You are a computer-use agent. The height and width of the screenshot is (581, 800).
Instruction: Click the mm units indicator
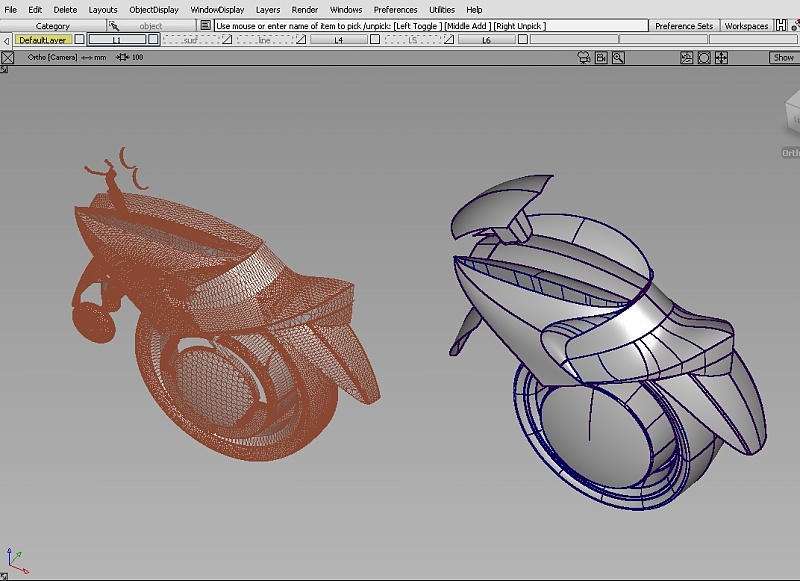(x=94, y=58)
